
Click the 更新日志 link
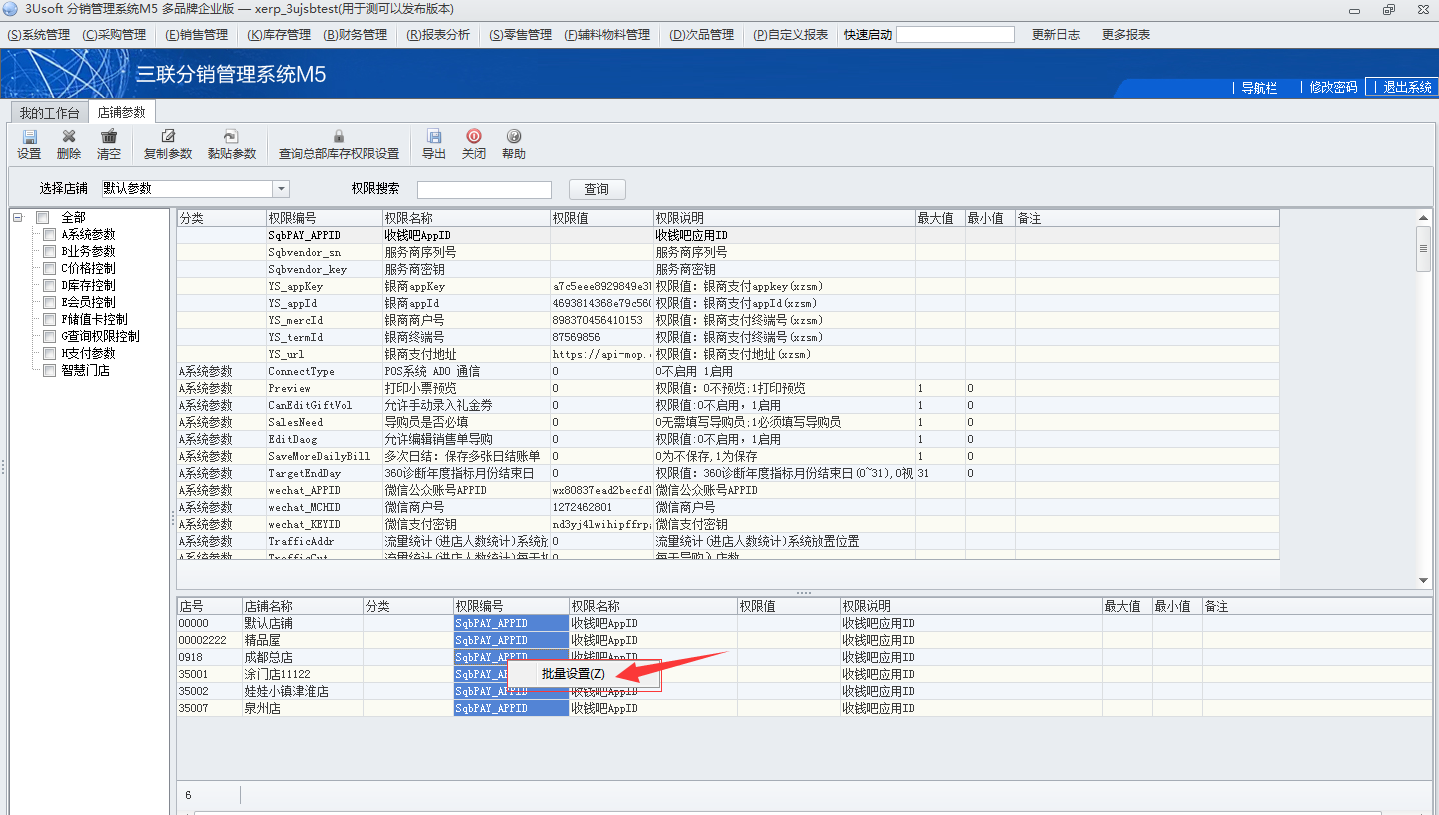(x=1056, y=34)
